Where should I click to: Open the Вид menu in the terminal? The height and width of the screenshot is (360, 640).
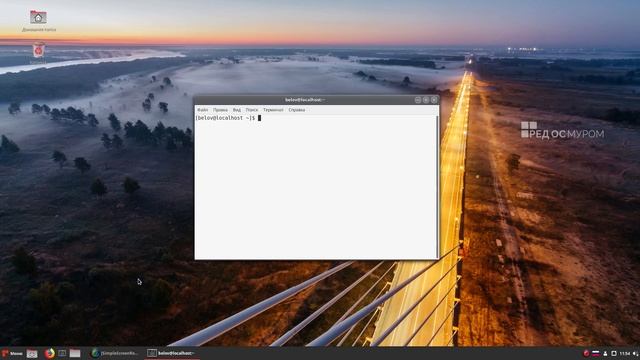237,110
